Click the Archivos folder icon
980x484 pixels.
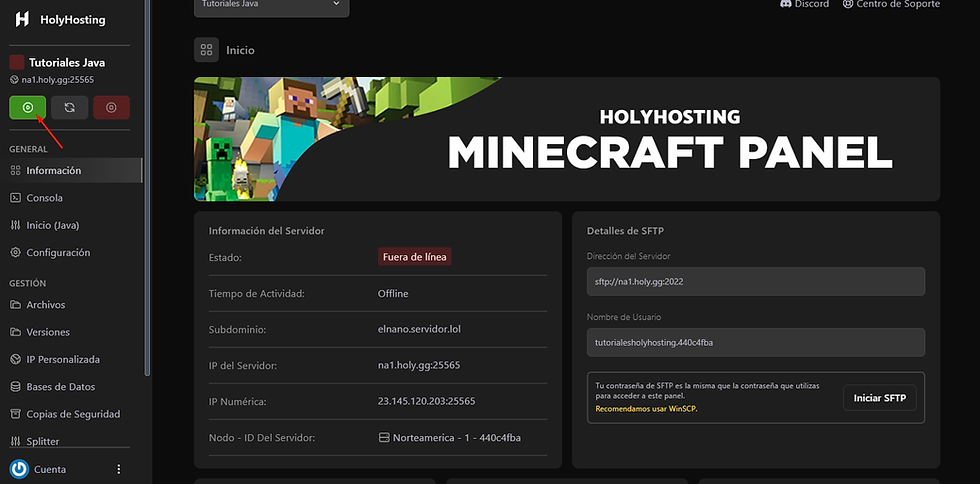pos(16,305)
